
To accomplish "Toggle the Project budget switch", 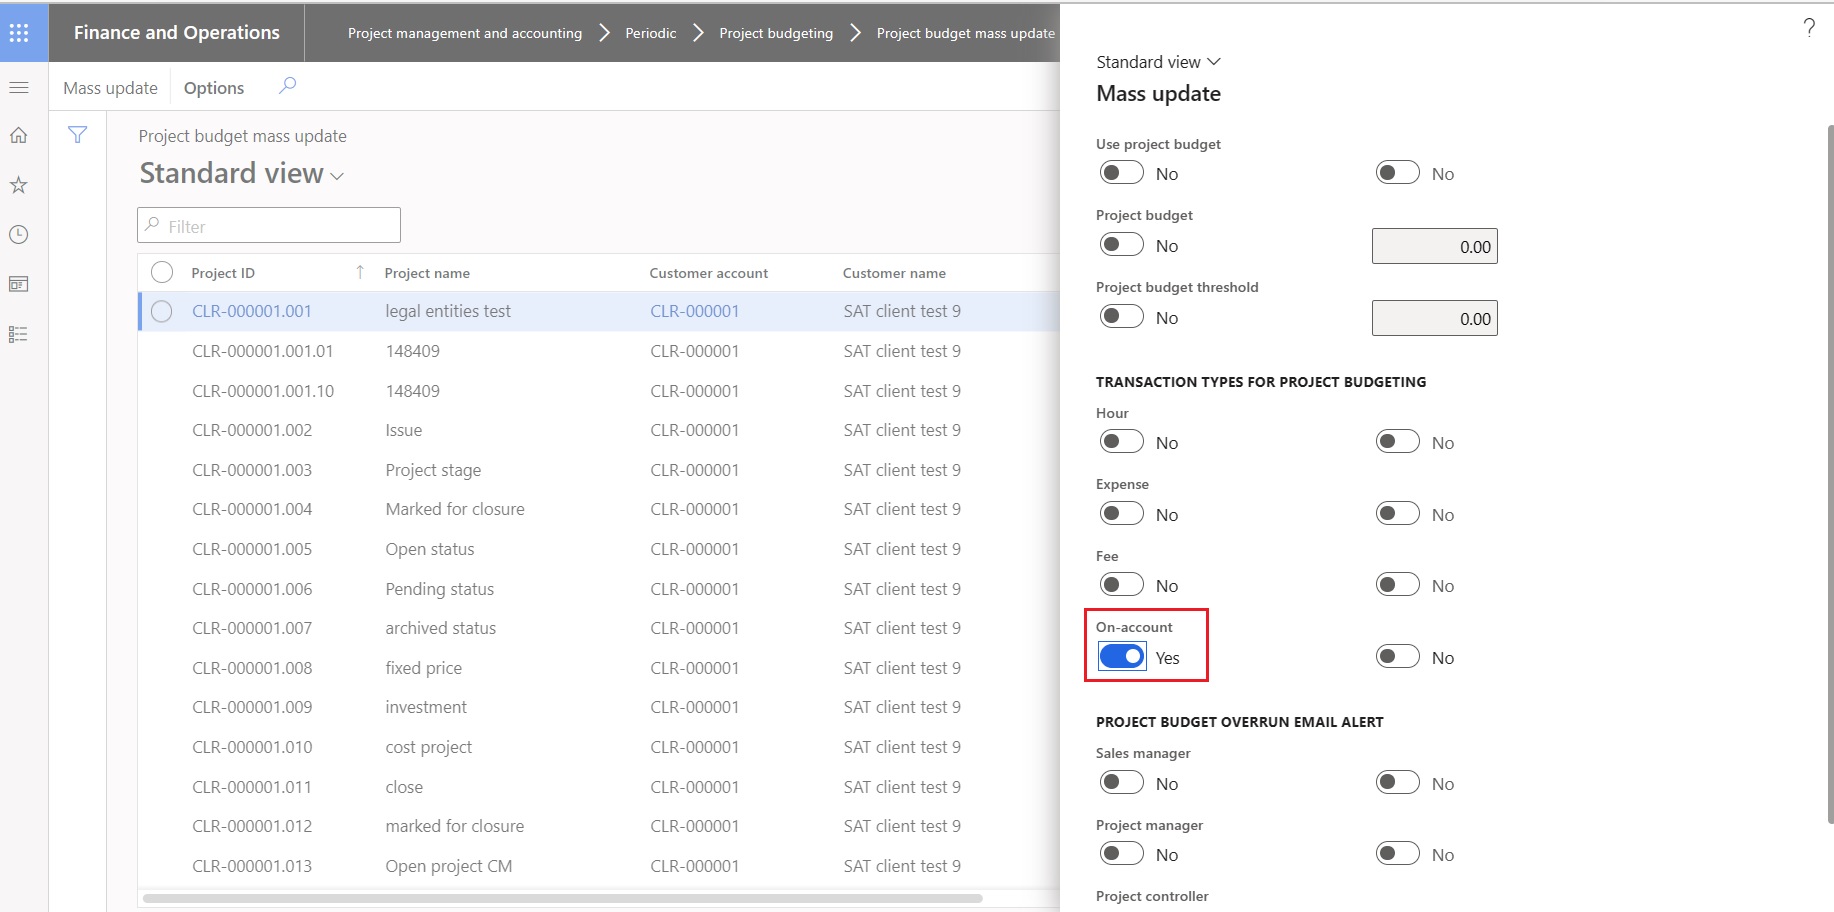I will tap(1122, 245).
